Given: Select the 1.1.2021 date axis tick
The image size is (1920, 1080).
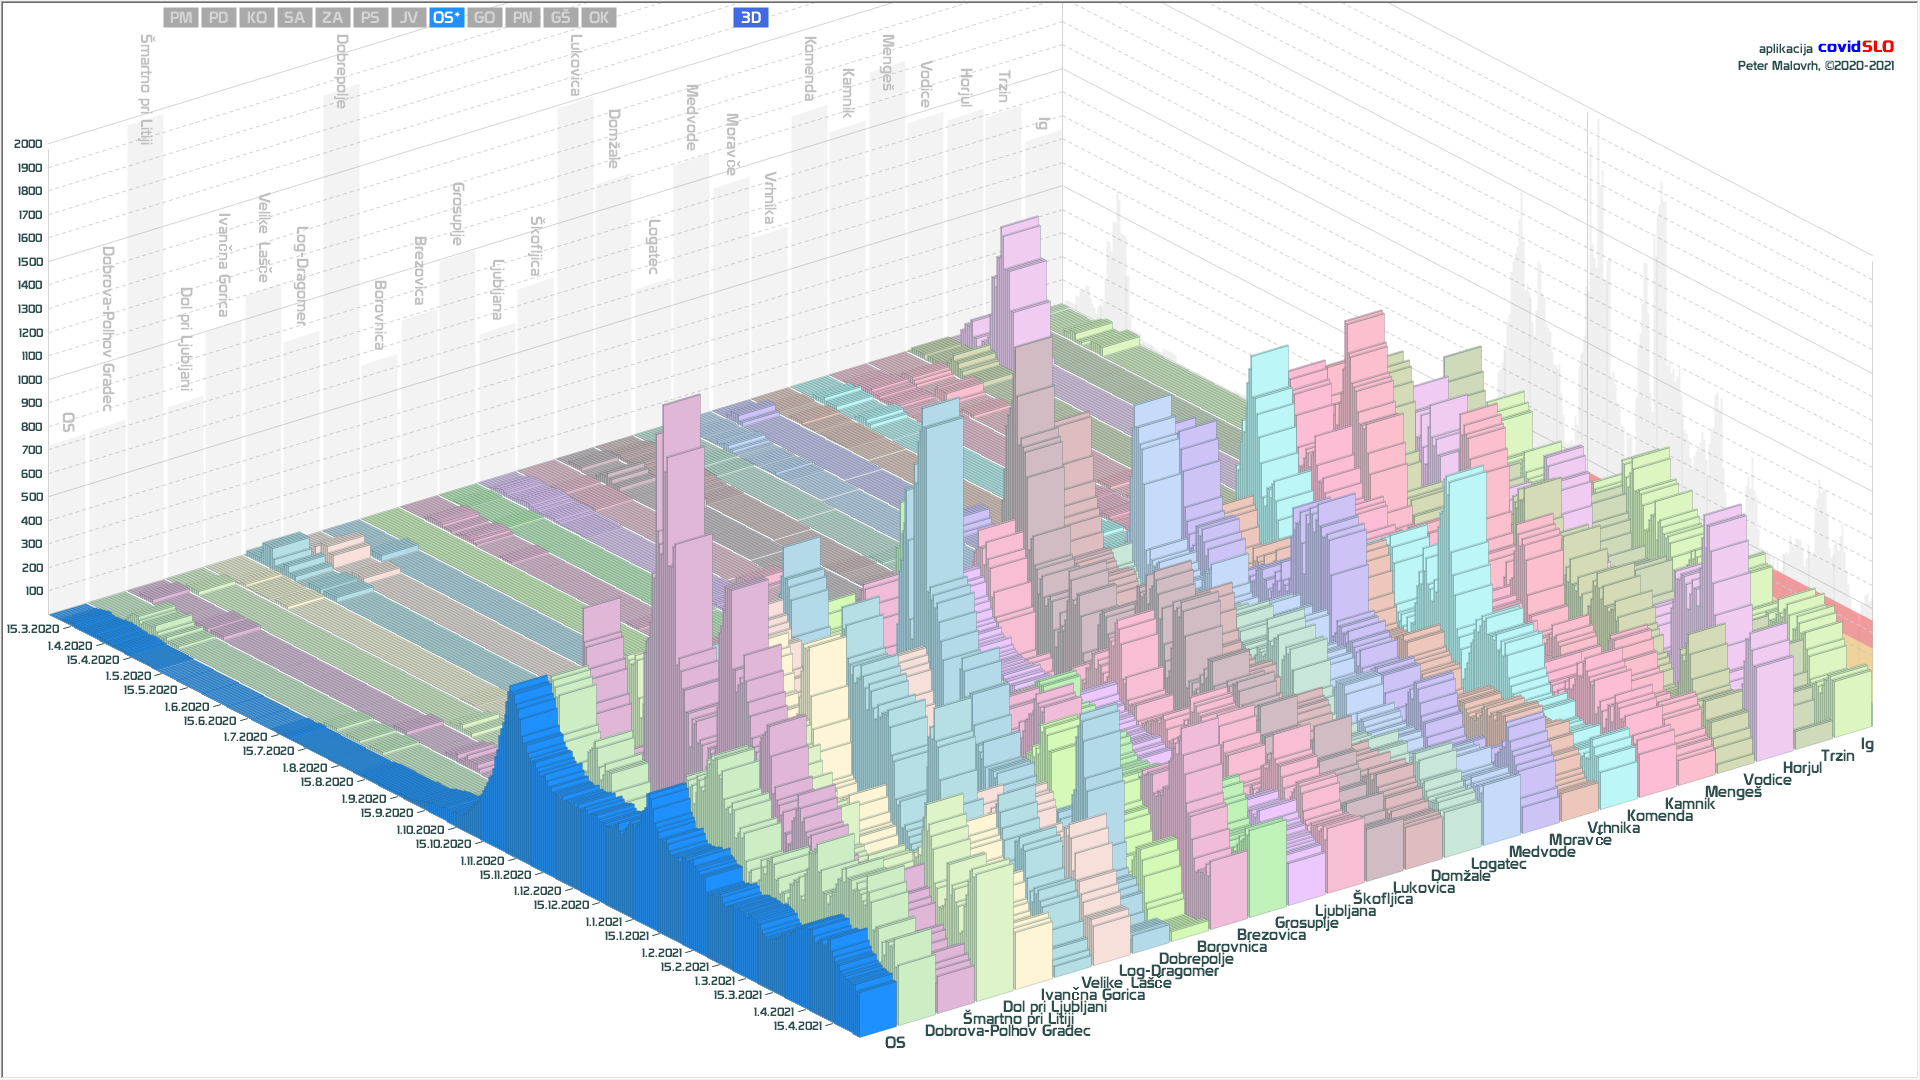Looking at the screenshot, I should pos(603,922).
